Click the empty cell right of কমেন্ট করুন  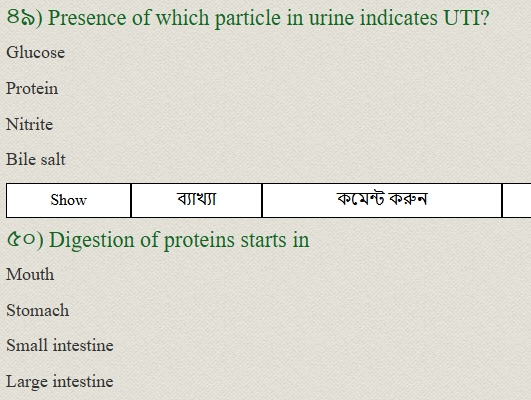coord(517,200)
